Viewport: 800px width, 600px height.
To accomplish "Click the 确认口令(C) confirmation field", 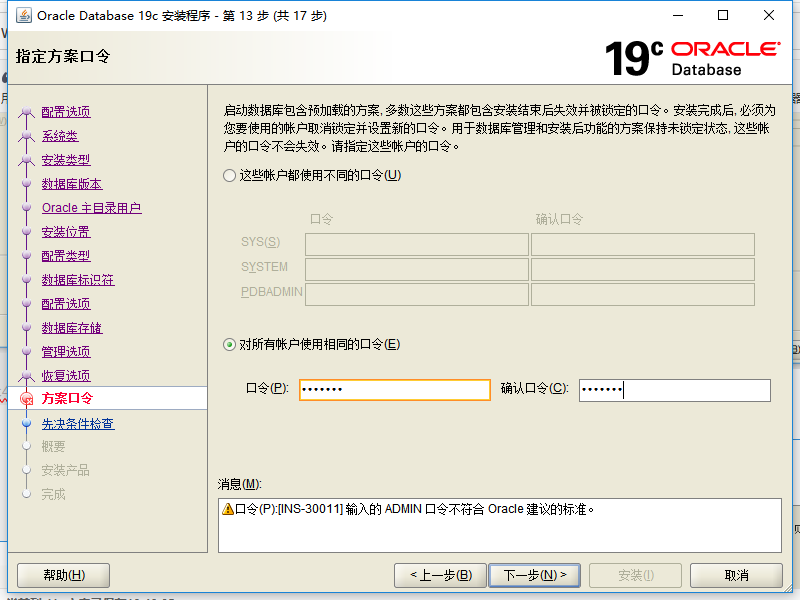I will [674, 390].
